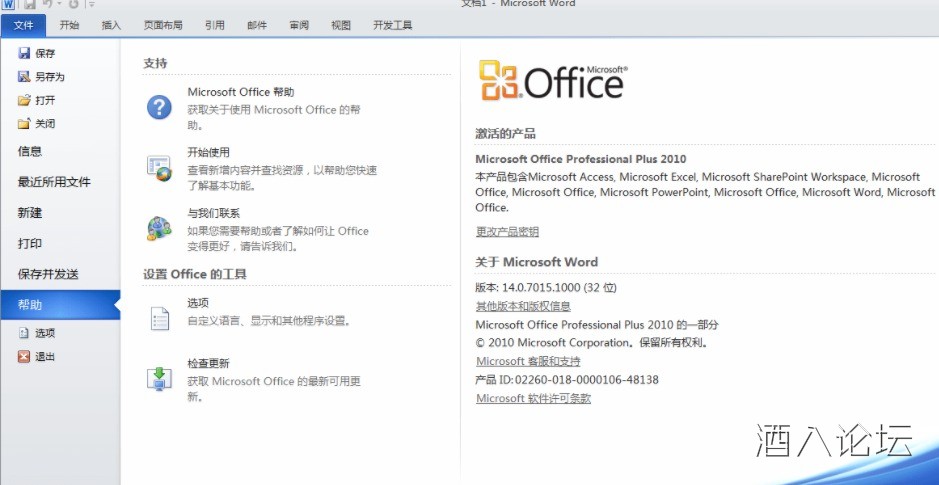
Task: Switch to the View (视图) tab
Action: pos(341,25)
